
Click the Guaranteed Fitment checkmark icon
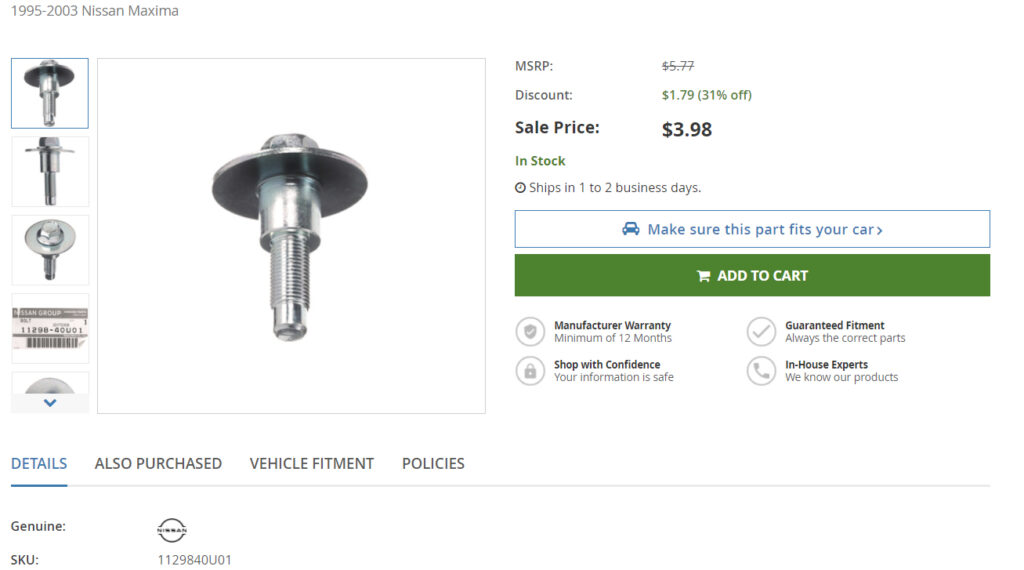[x=761, y=332]
